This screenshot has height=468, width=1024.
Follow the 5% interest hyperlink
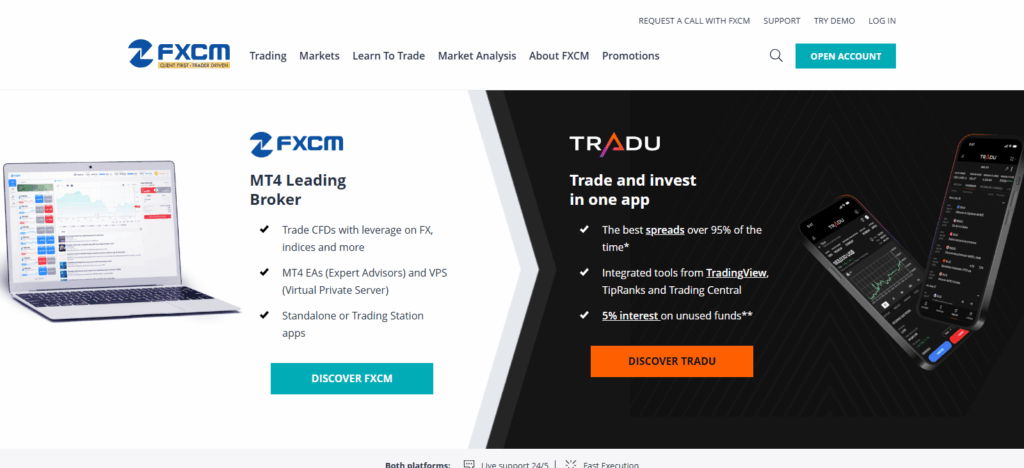point(630,316)
